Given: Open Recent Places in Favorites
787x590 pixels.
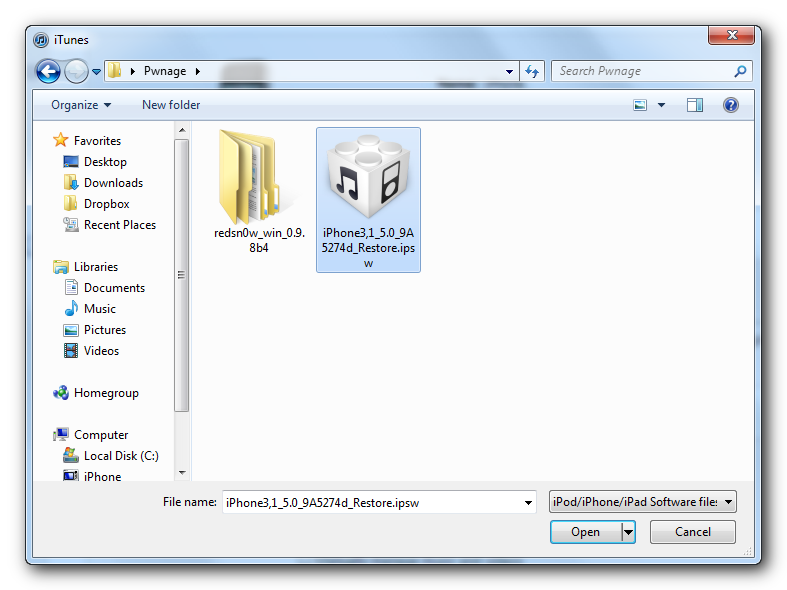Looking at the screenshot, I should point(110,225).
